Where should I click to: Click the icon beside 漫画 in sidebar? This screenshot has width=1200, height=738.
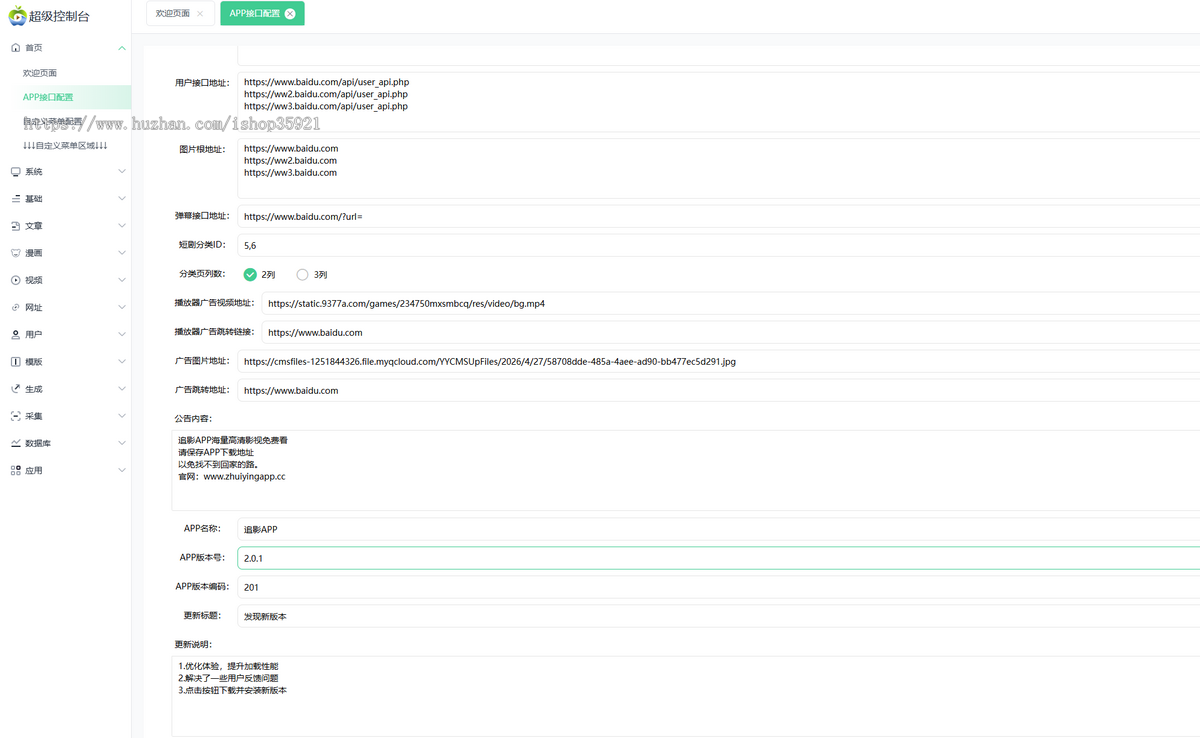15,253
